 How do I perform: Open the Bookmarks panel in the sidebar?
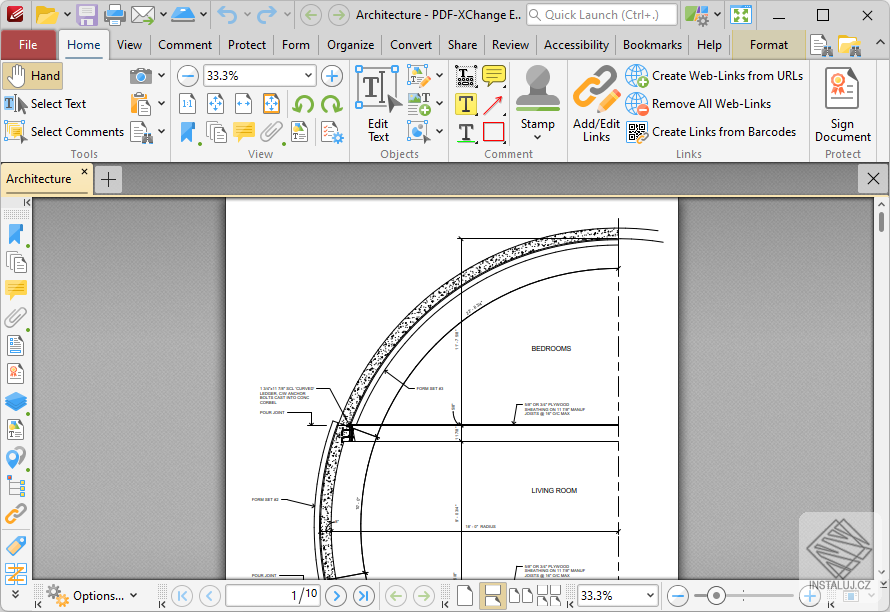15,233
